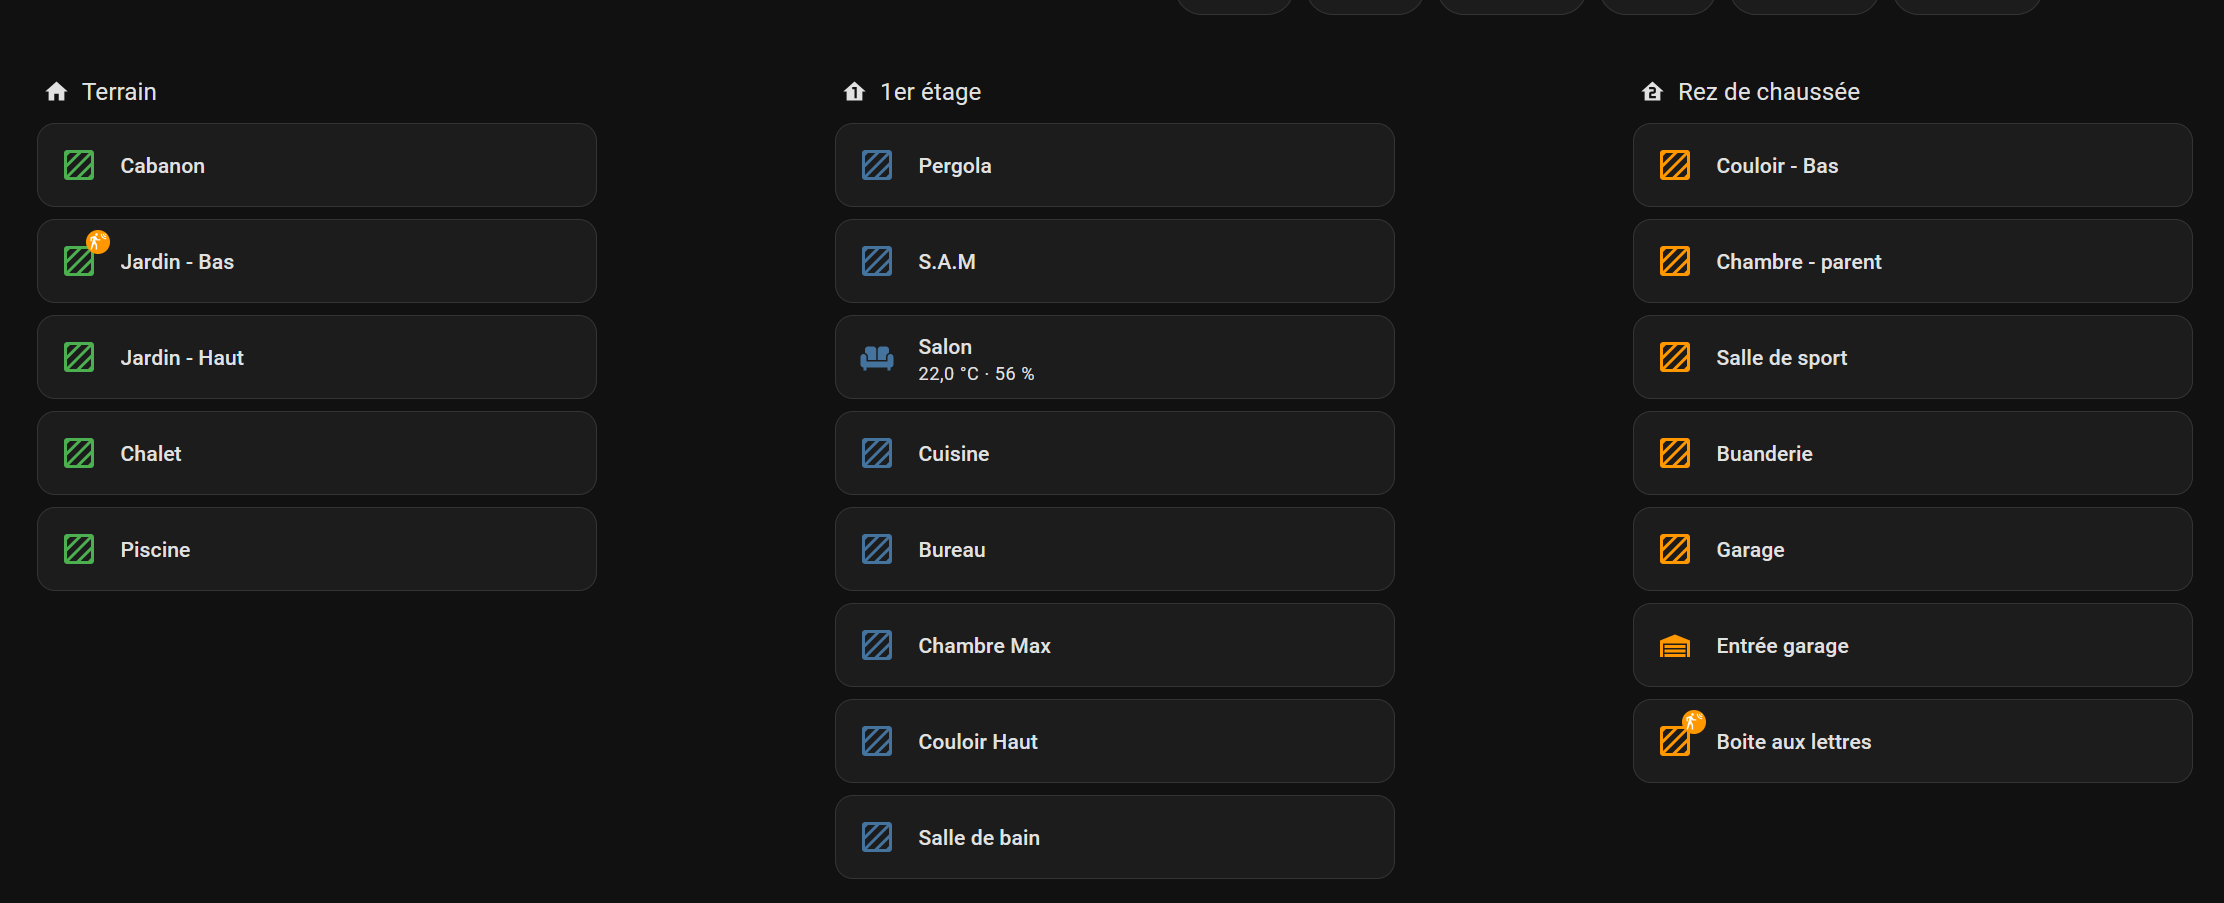The height and width of the screenshot is (903, 2224).
Task: Select the Bureau area card
Action: point(1114,549)
